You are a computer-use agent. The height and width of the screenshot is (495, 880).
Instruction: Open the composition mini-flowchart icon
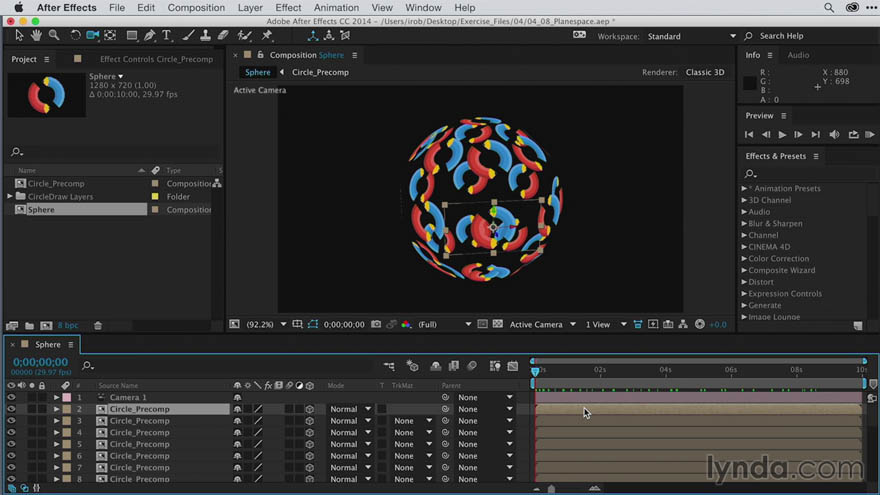tap(389, 366)
